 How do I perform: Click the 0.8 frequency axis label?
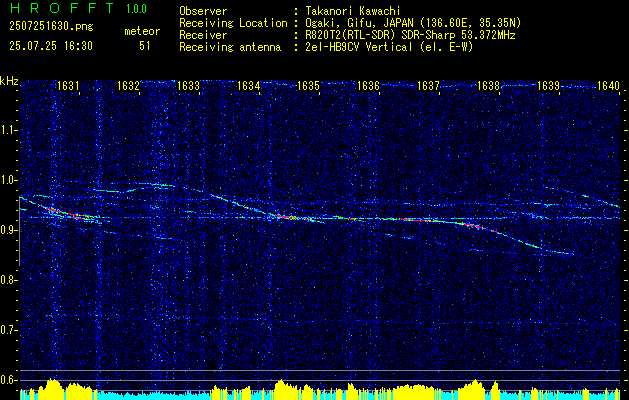[9, 280]
